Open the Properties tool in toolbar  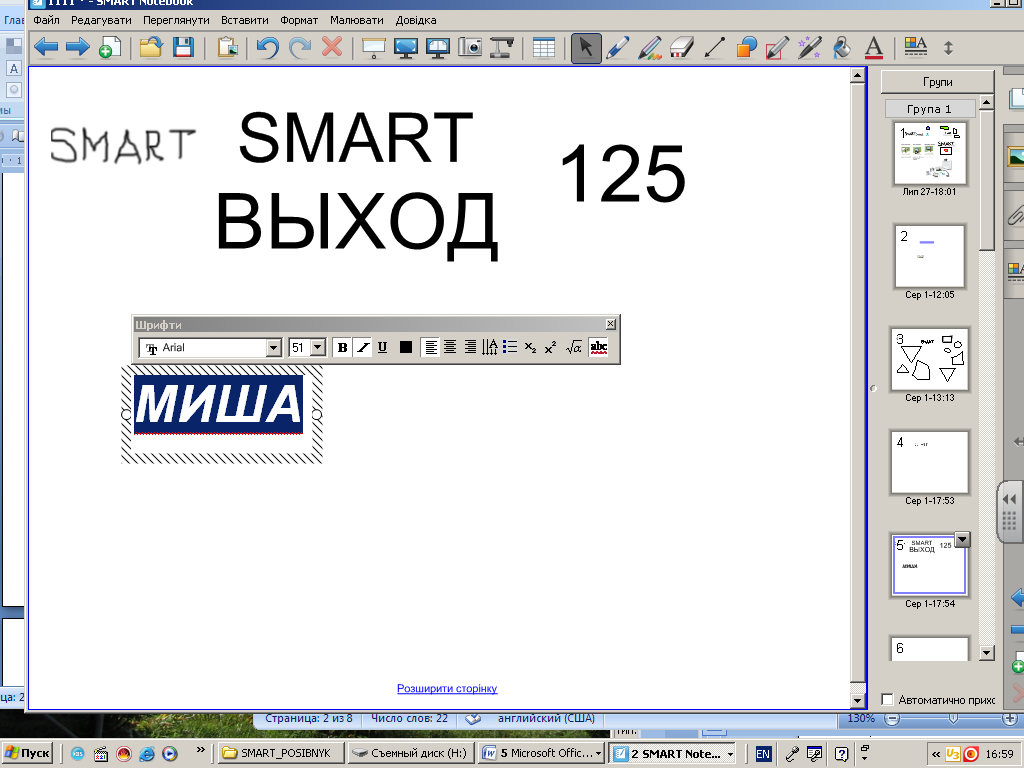(916, 47)
